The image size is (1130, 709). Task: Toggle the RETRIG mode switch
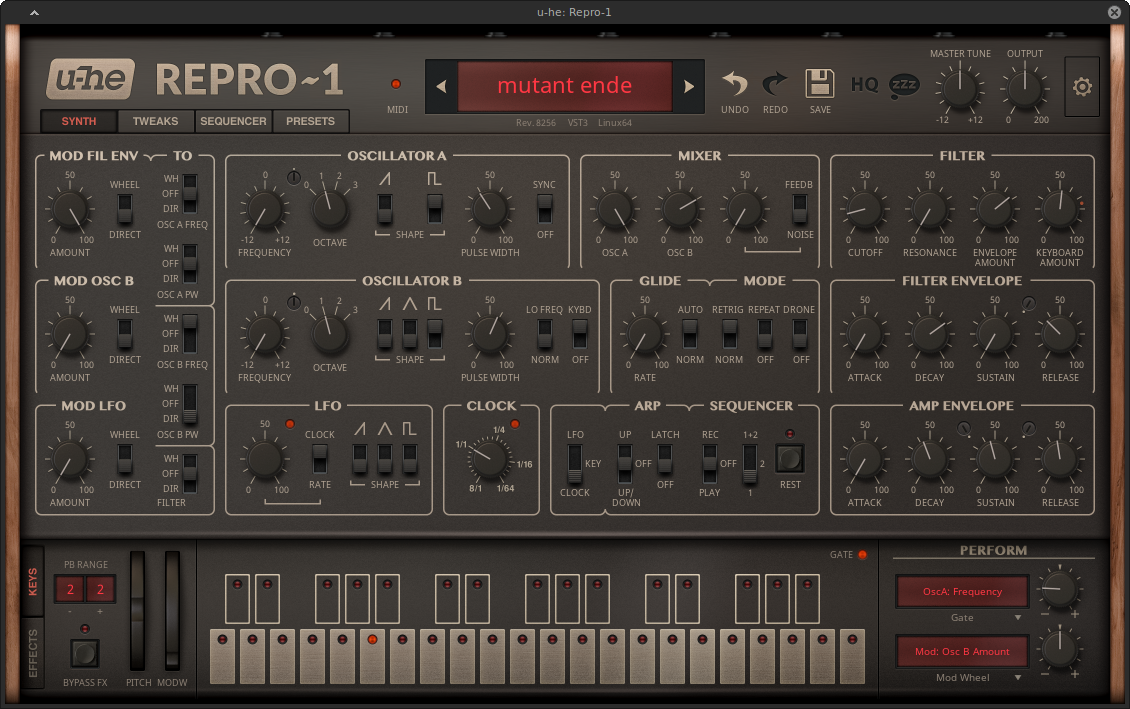click(x=729, y=334)
